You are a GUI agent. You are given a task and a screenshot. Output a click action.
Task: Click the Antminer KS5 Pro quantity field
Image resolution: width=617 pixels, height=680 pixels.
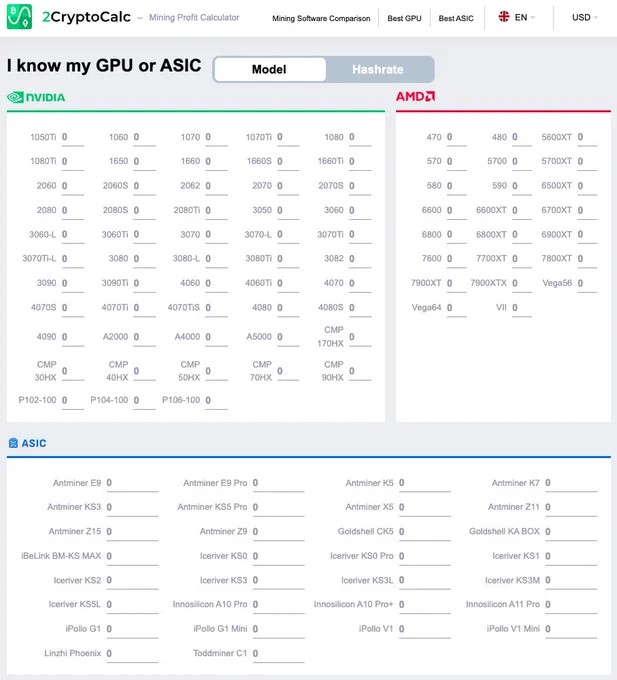(x=278, y=508)
